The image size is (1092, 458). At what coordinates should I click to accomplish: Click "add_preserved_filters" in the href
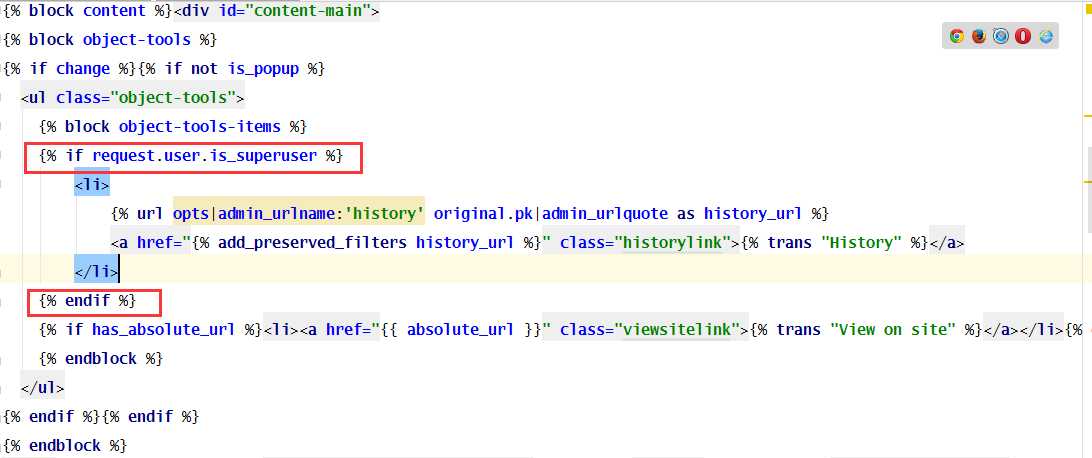tap(312, 243)
